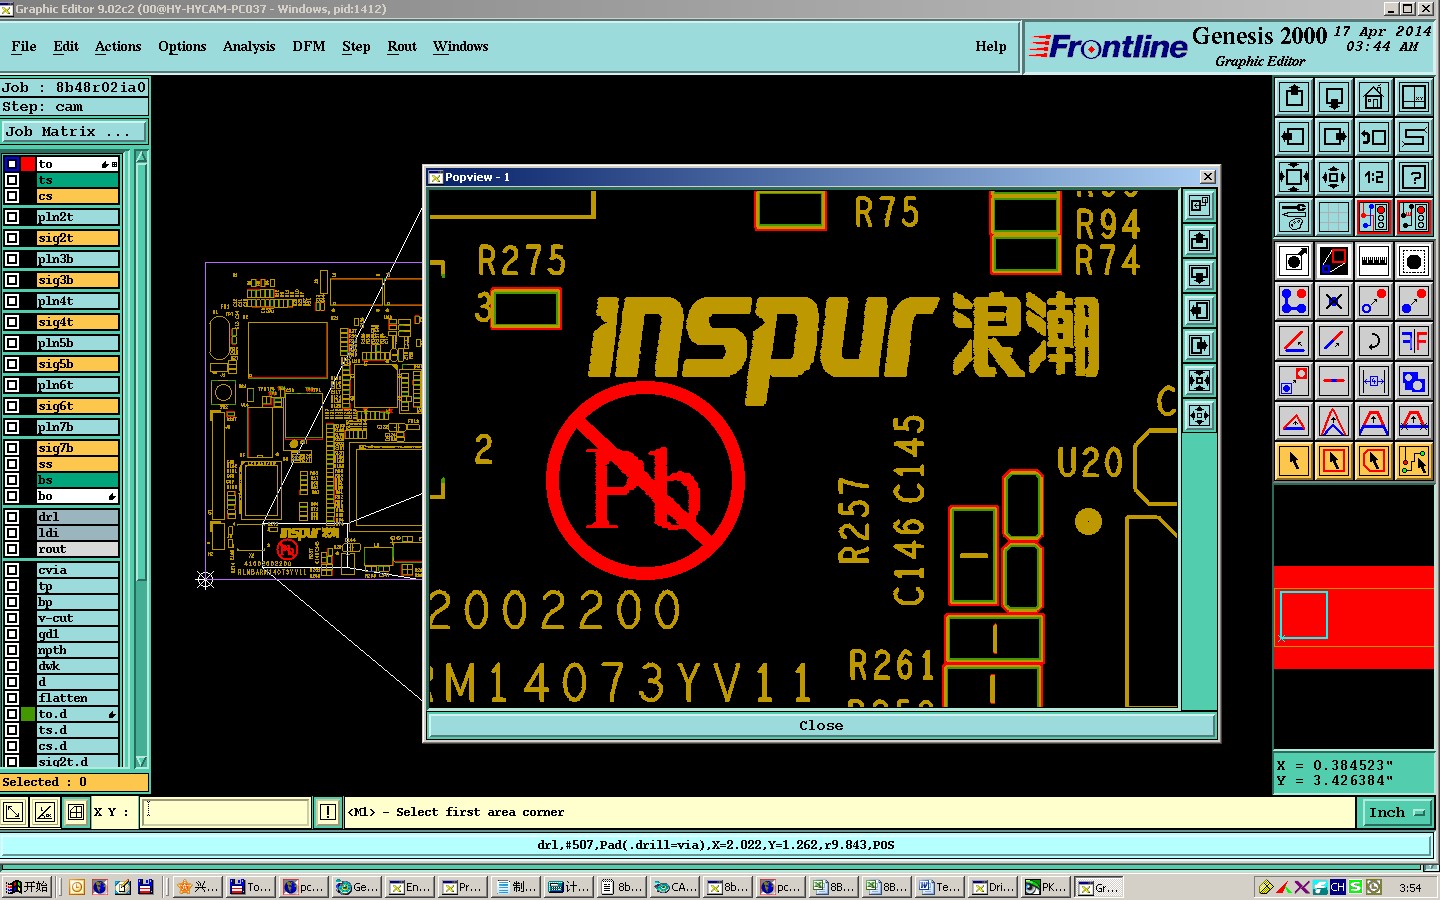Image resolution: width=1440 pixels, height=900 pixels.
Task: Open the Help menu
Action: [x=991, y=46]
